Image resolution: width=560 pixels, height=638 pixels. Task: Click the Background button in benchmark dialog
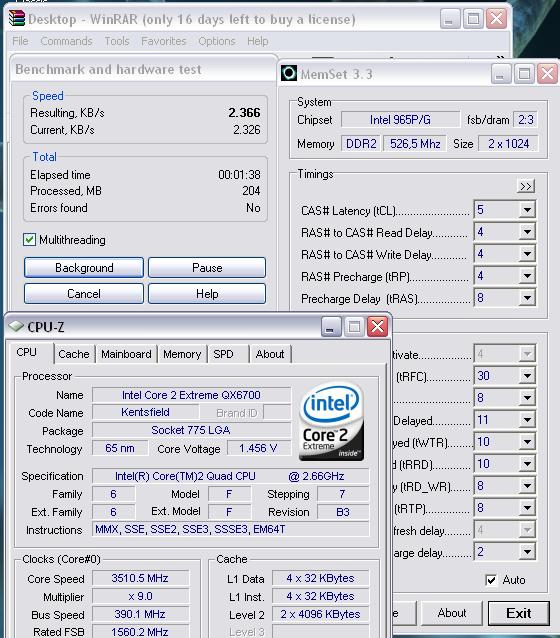click(84, 268)
